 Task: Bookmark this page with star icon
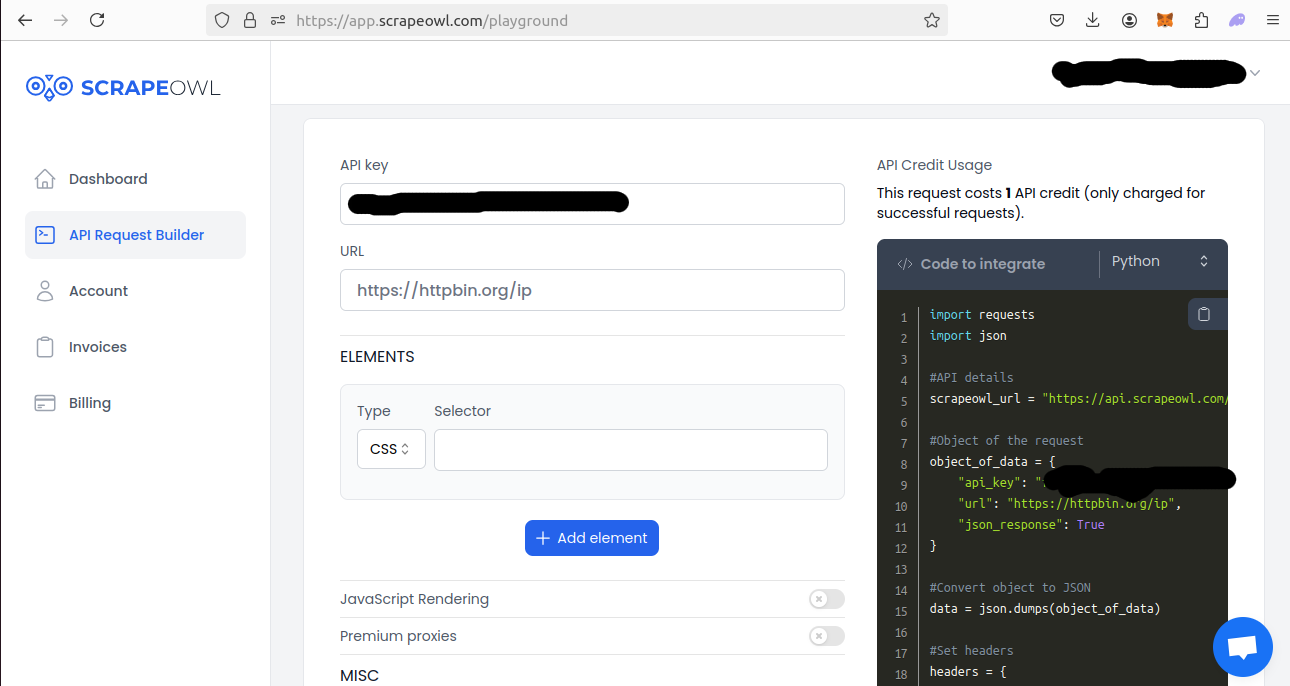click(932, 20)
